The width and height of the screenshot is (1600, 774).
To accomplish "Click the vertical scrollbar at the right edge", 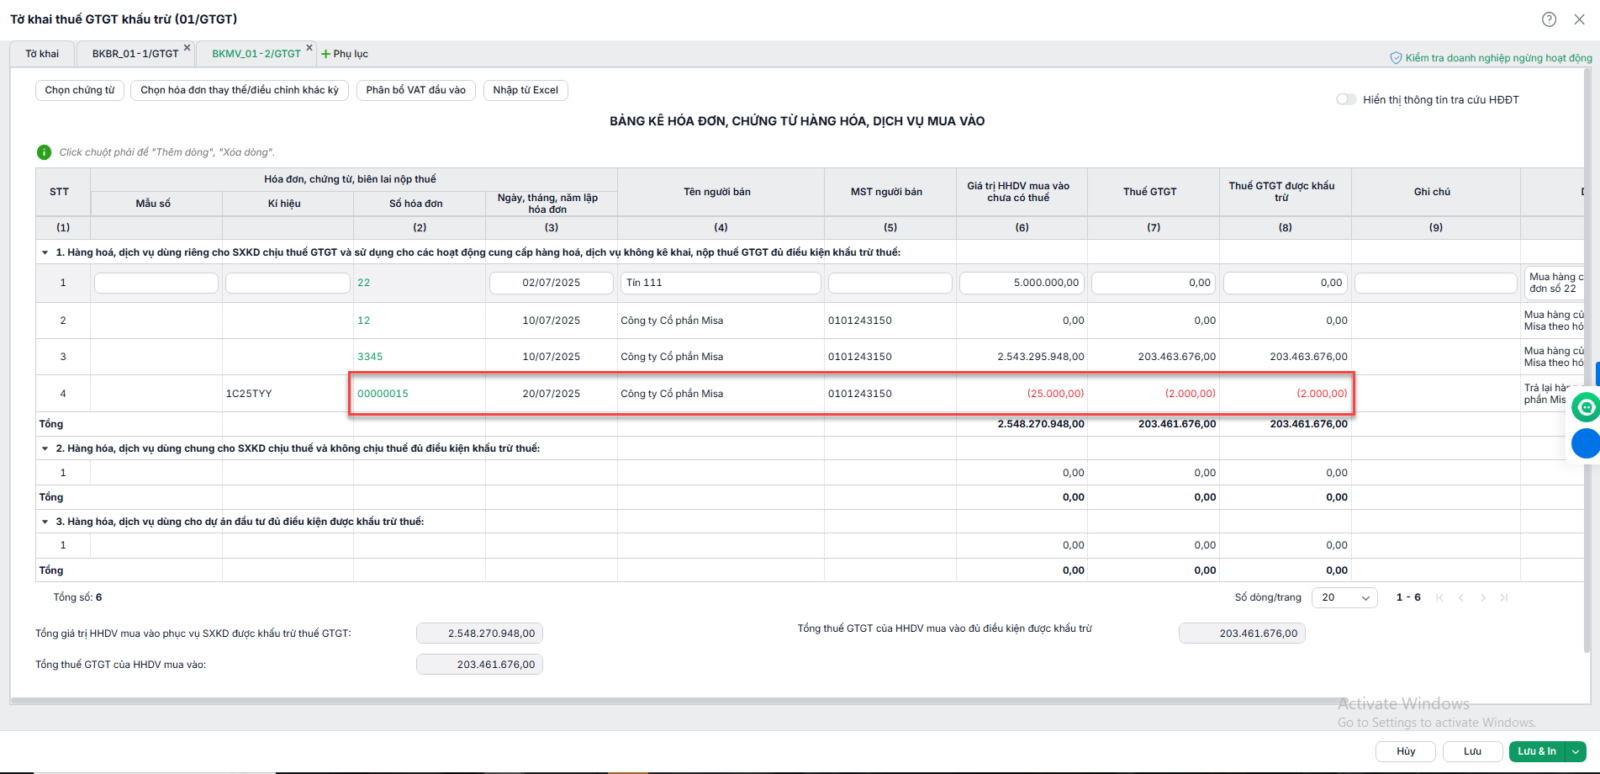I will click(1587, 360).
